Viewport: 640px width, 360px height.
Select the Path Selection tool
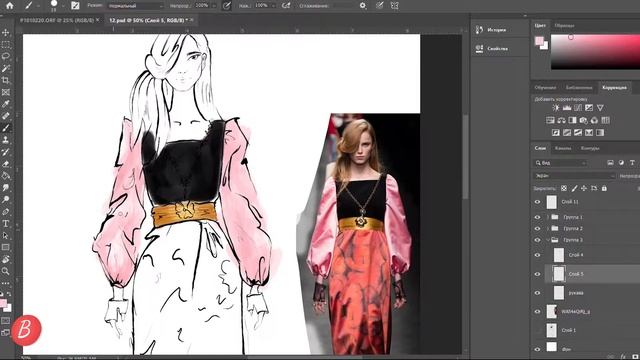point(6,236)
